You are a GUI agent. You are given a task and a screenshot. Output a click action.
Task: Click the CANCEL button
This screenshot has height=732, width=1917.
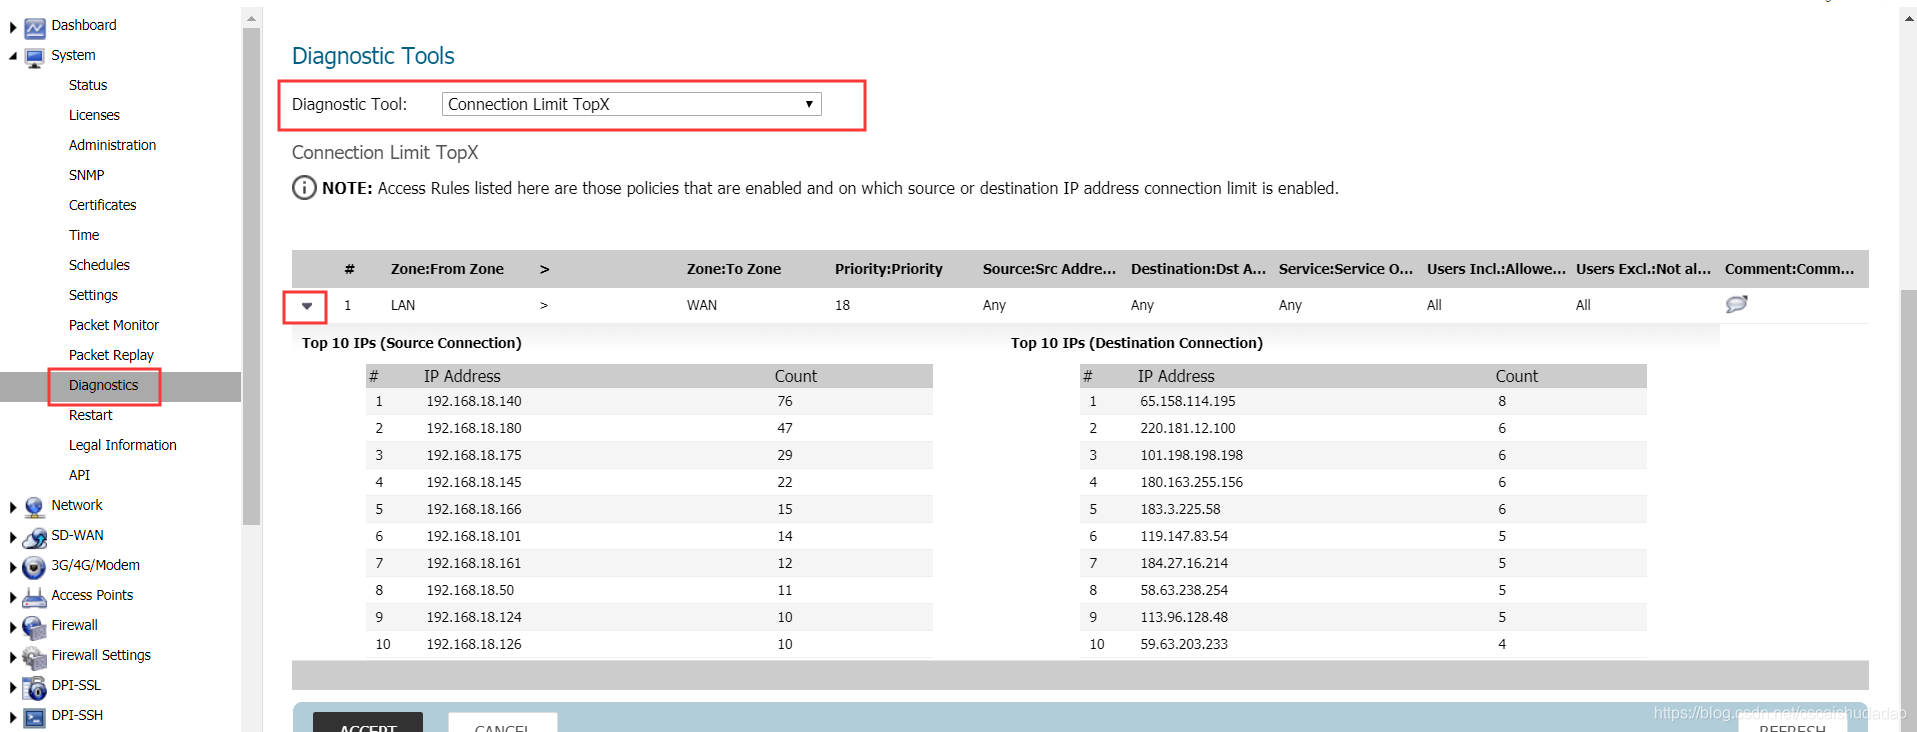coord(503,724)
